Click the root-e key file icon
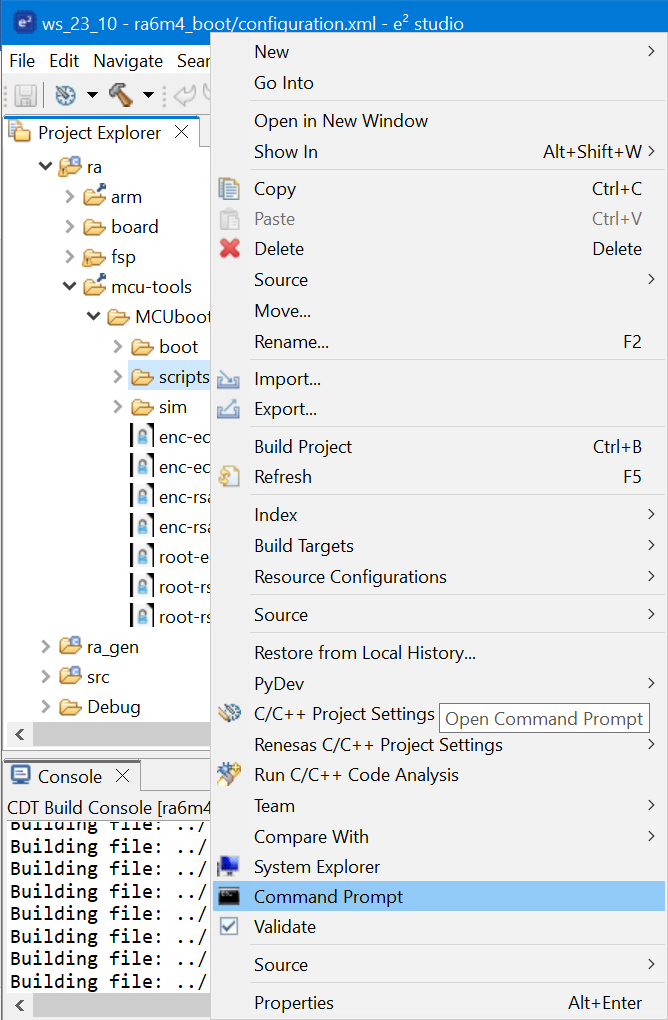 (142, 556)
